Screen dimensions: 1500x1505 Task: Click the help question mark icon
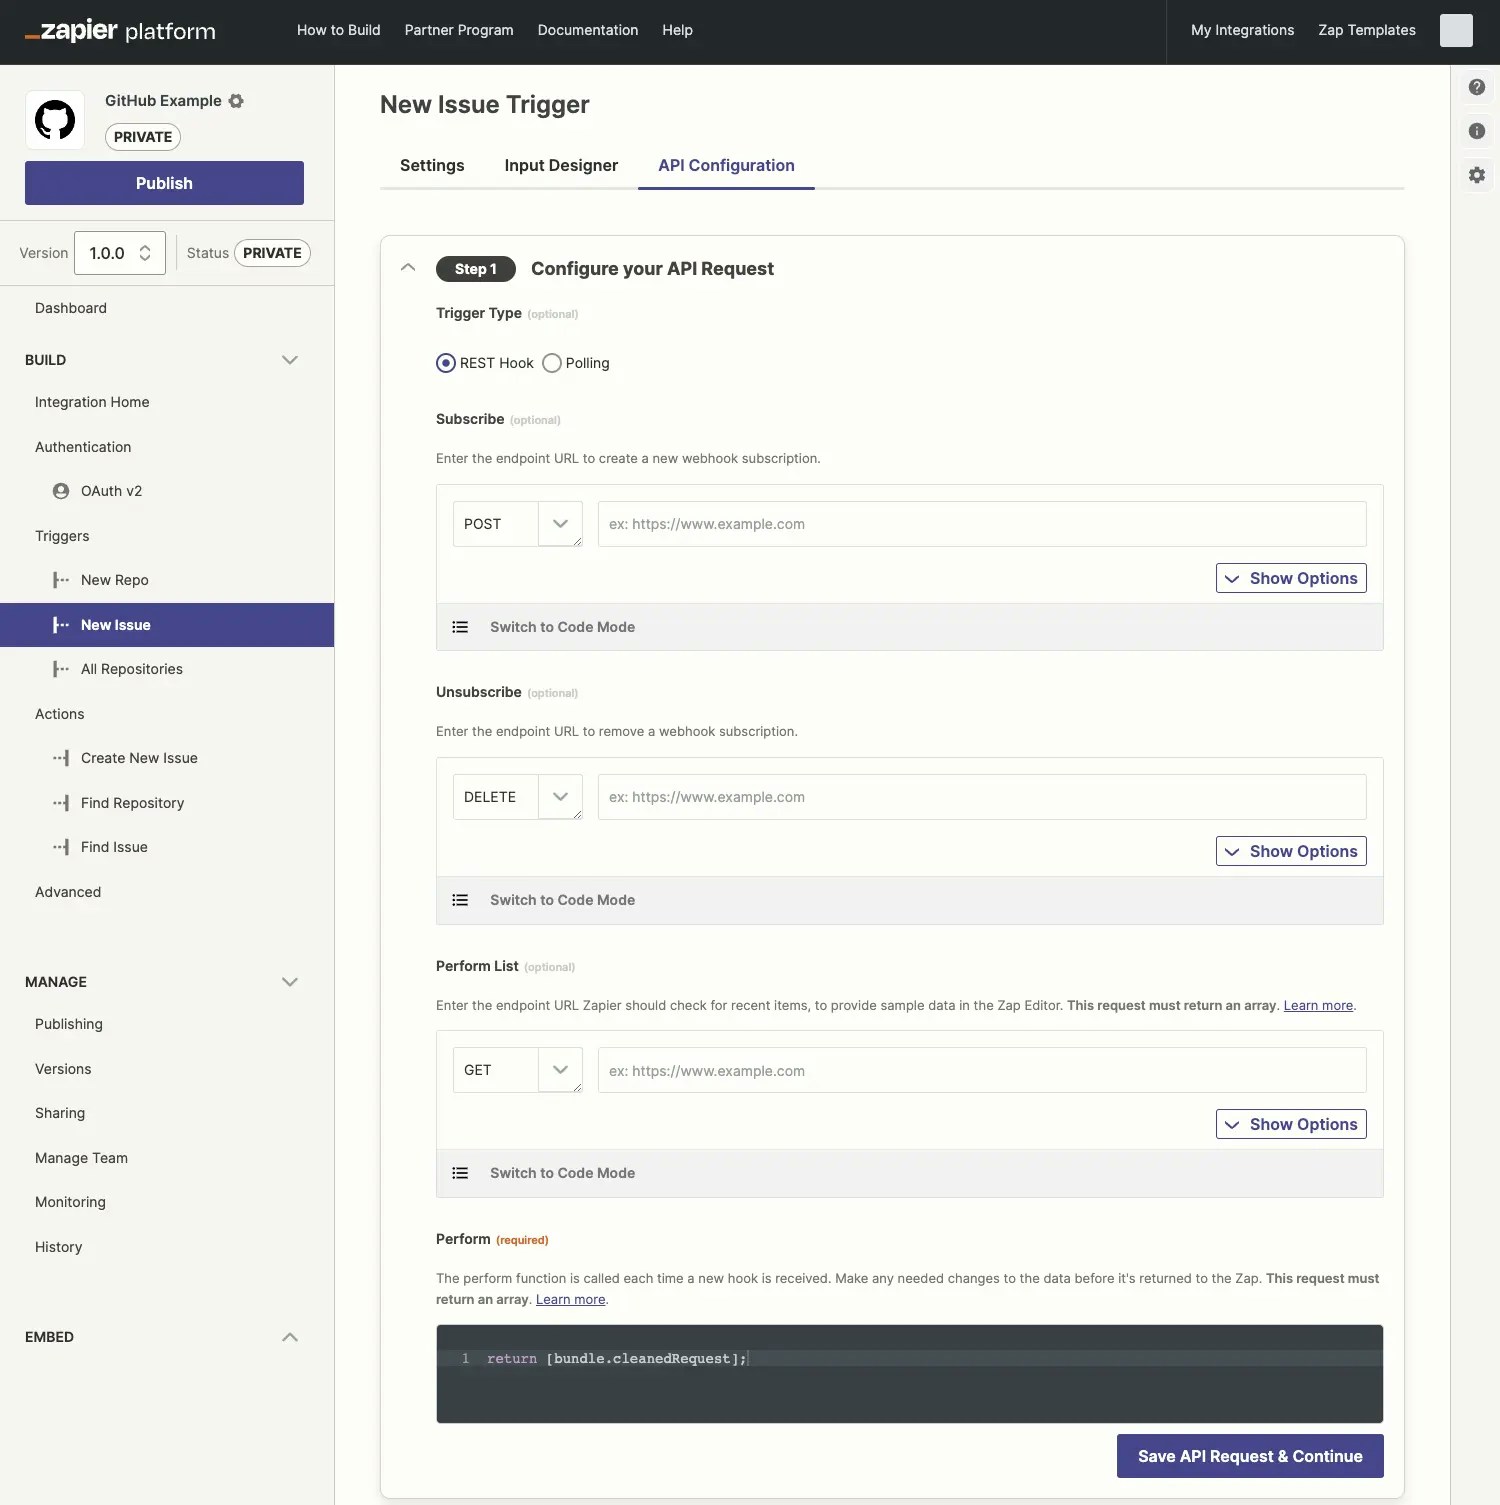tap(1476, 87)
